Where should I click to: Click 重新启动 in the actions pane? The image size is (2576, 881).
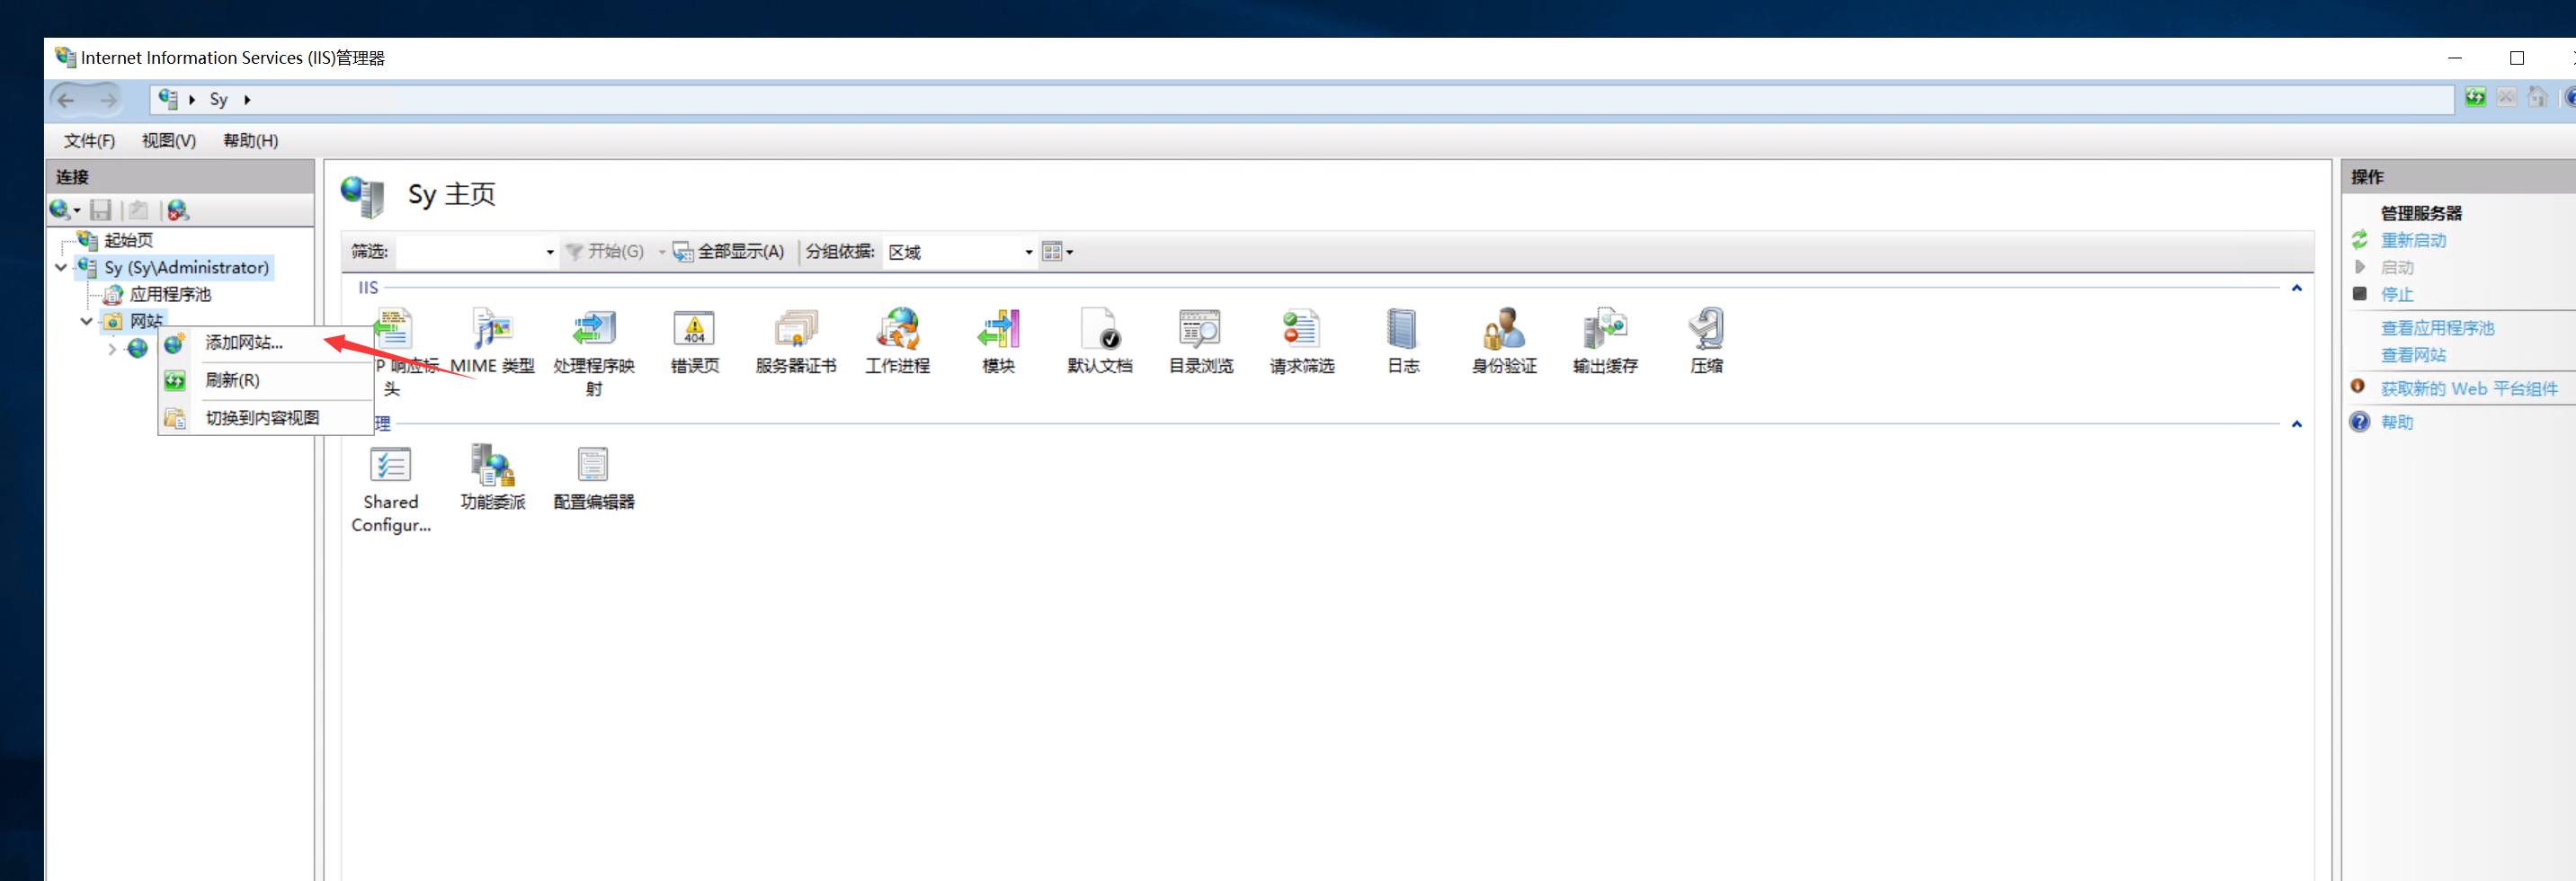(x=2413, y=240)
